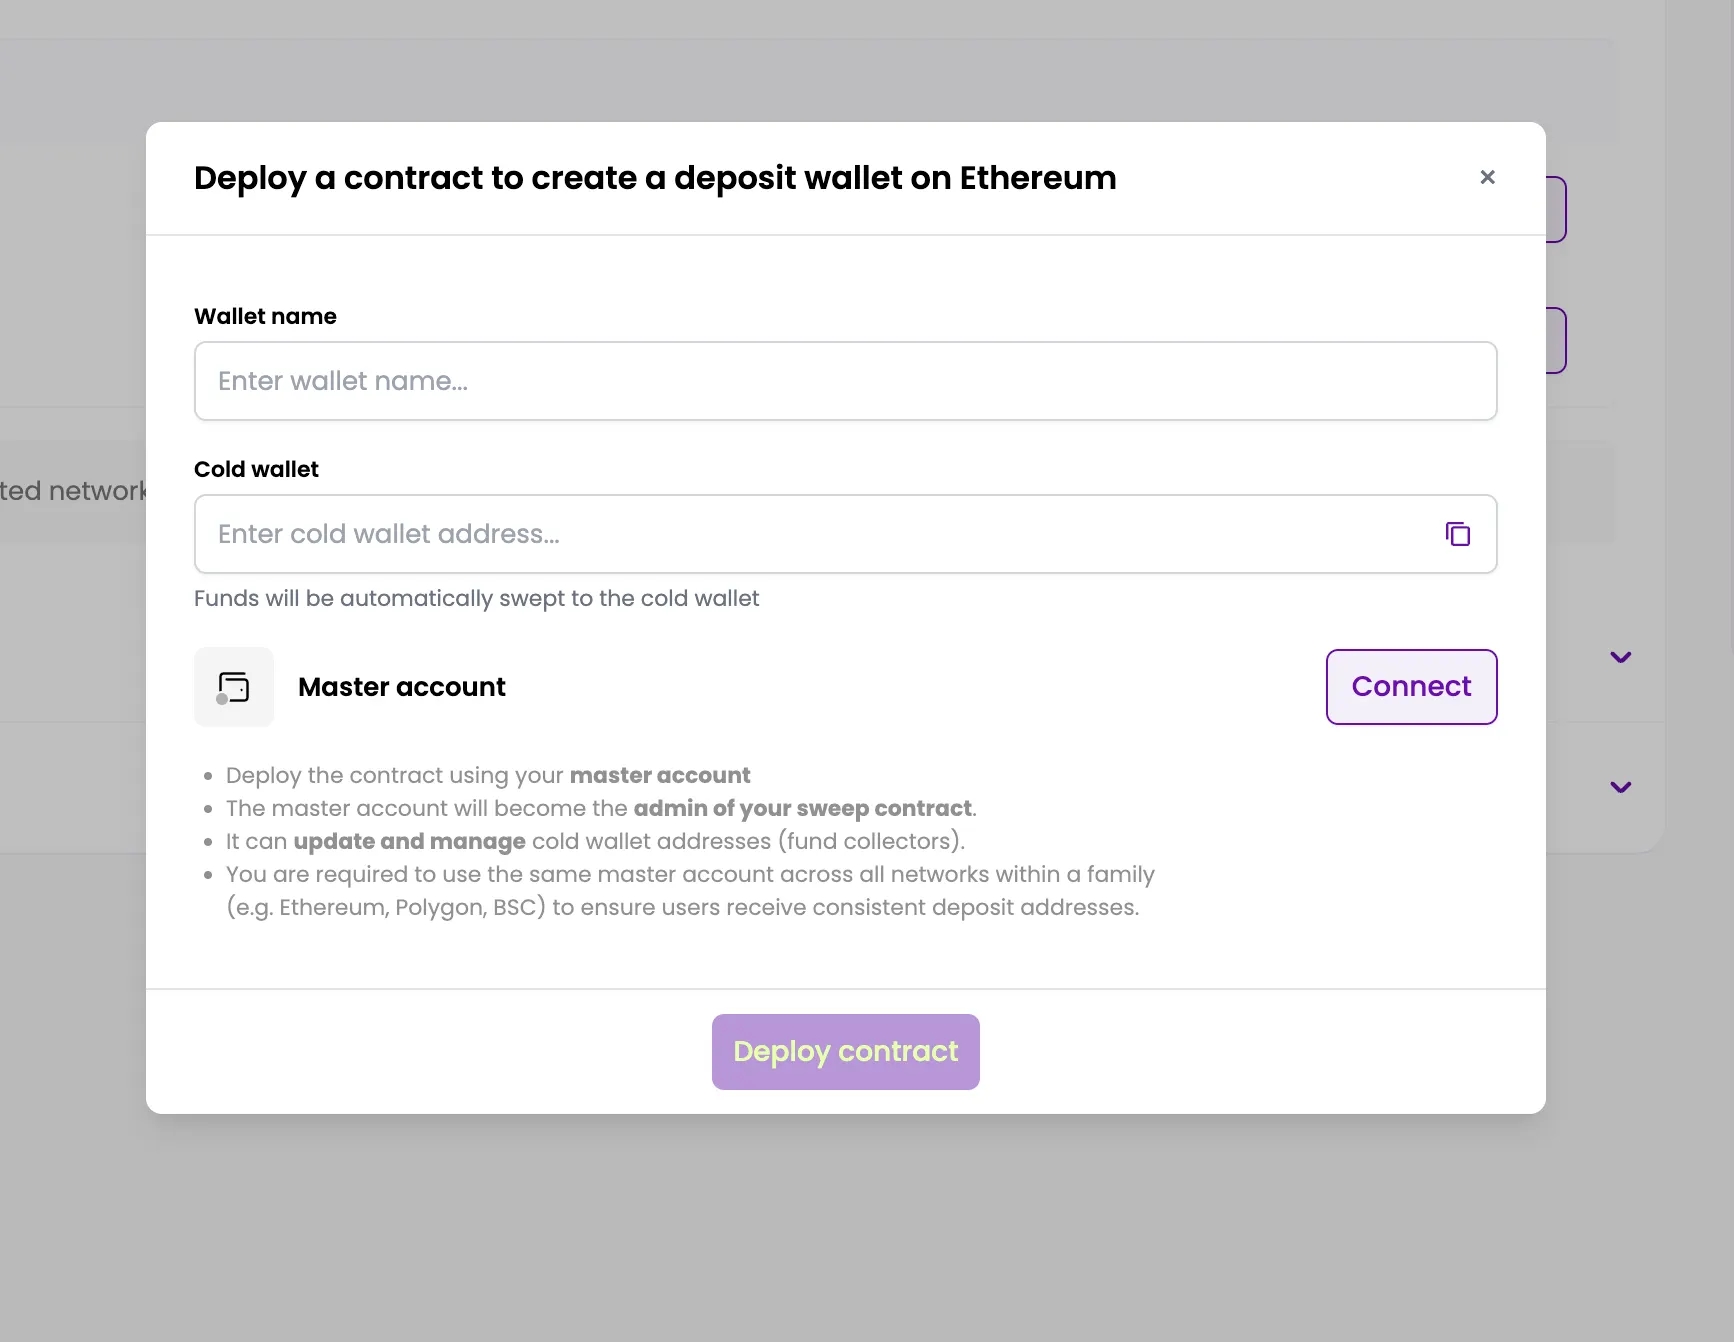Screen dimensions: 1734x1342
Task: Expand the lower chevron behind the dialog
Action: tap(1620, 787)
